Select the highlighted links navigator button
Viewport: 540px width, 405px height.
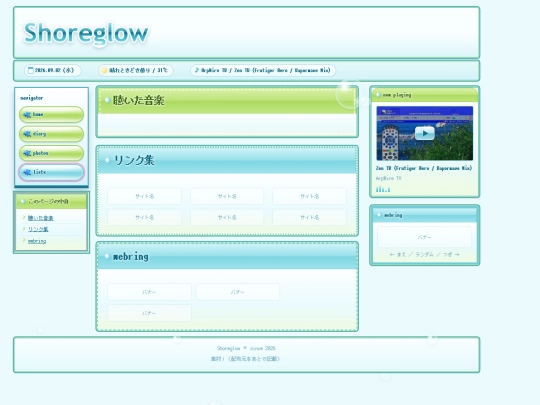point(51,172)
